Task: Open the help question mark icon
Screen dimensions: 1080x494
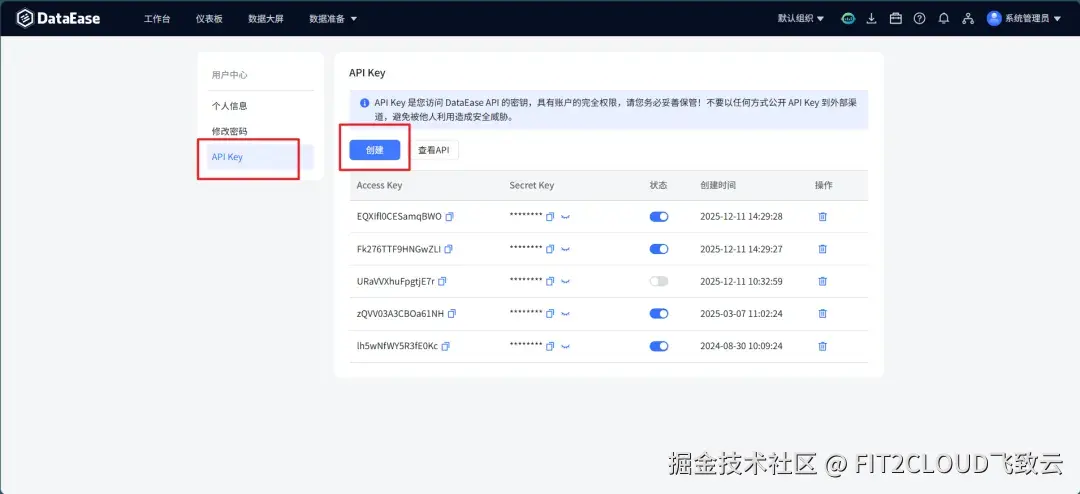Action: tap(920, 19)
